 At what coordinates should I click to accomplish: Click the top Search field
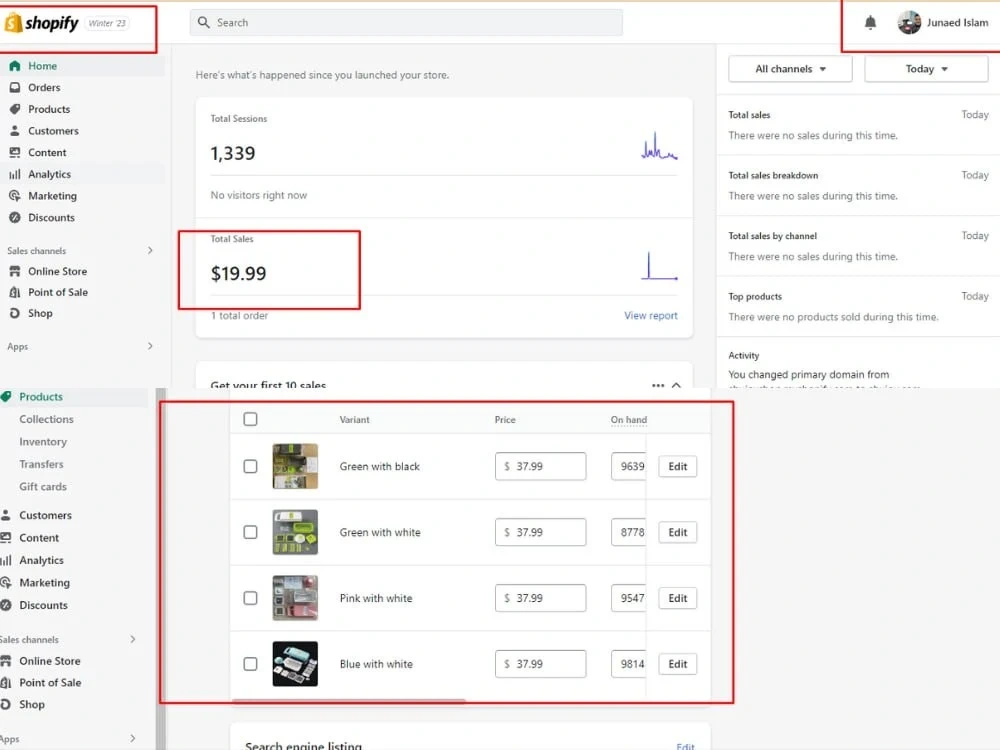pos(406,22)
